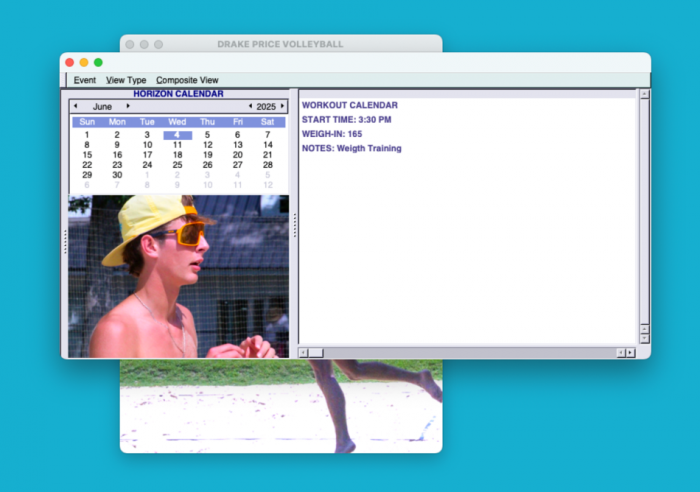Image resolution: width=700 pixels, height=492 pixels.
Task: Open the Event menu
Action: (x=85, y=80)
